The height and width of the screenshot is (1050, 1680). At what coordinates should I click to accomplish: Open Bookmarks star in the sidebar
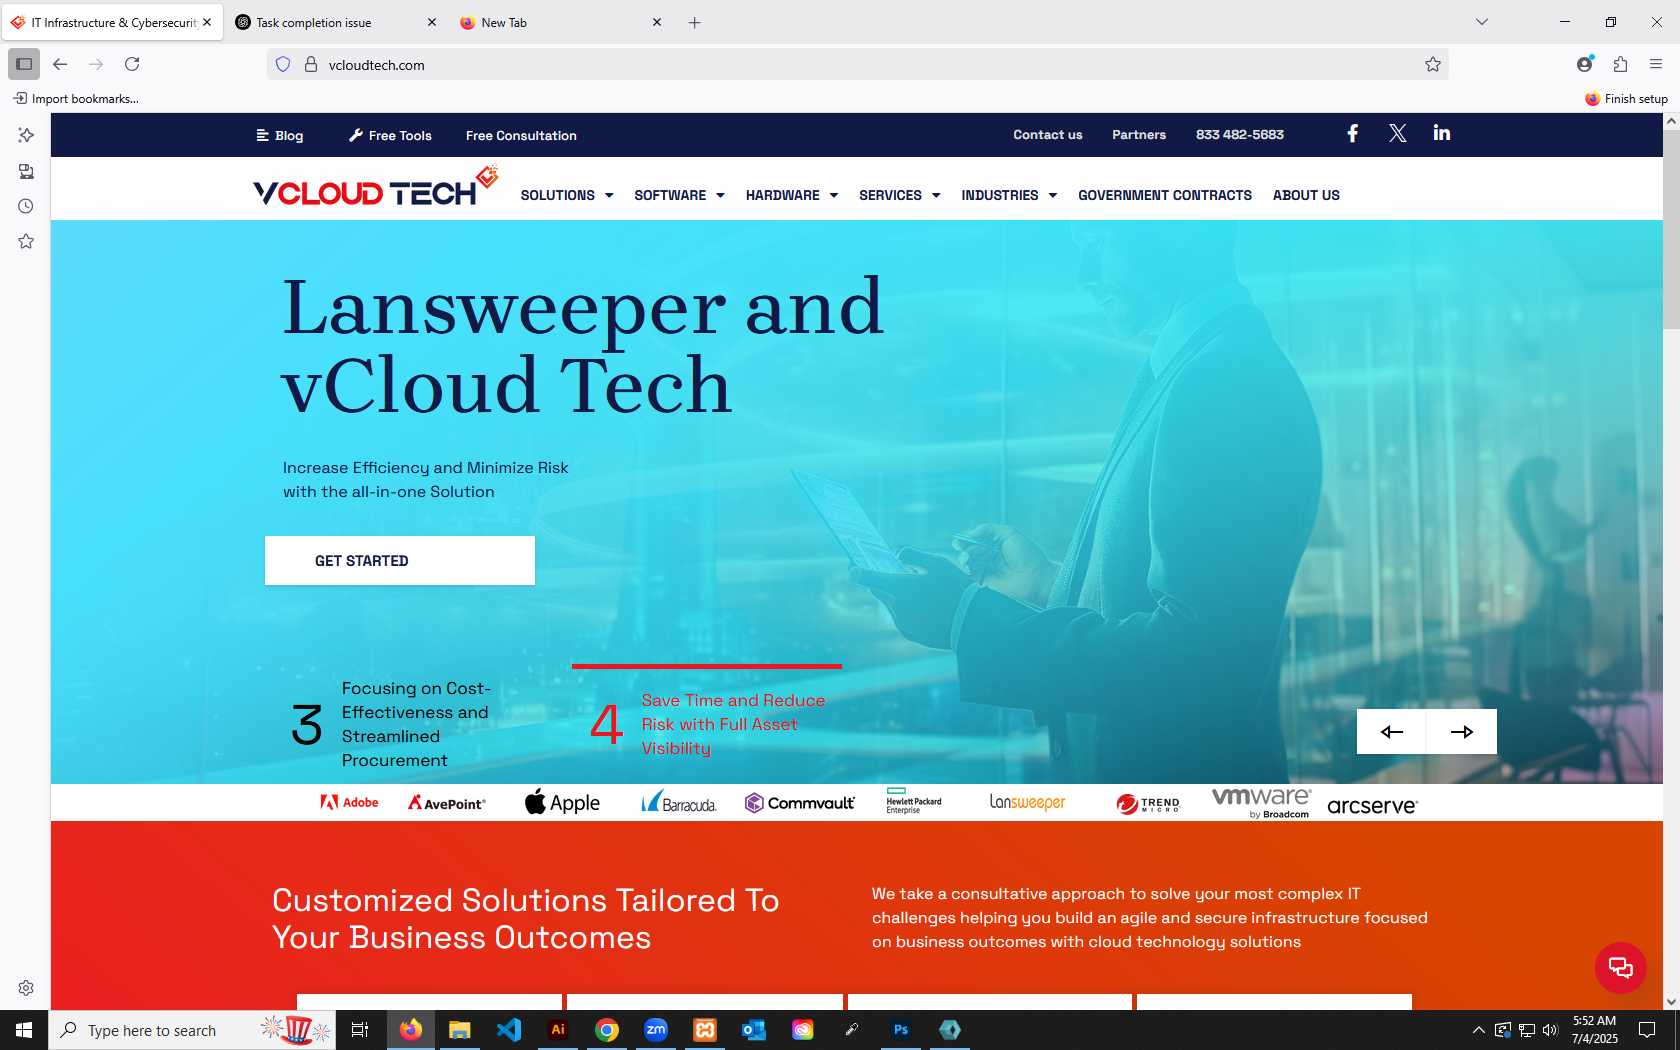click(x=26, y=241)
